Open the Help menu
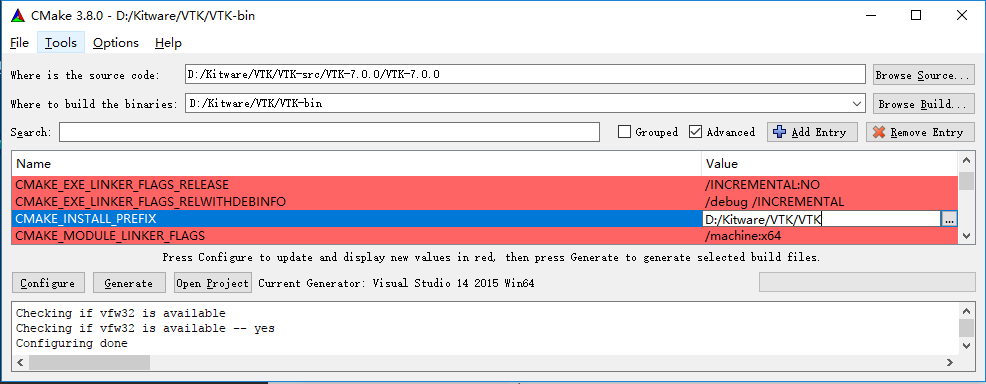 tap(168, 43)
